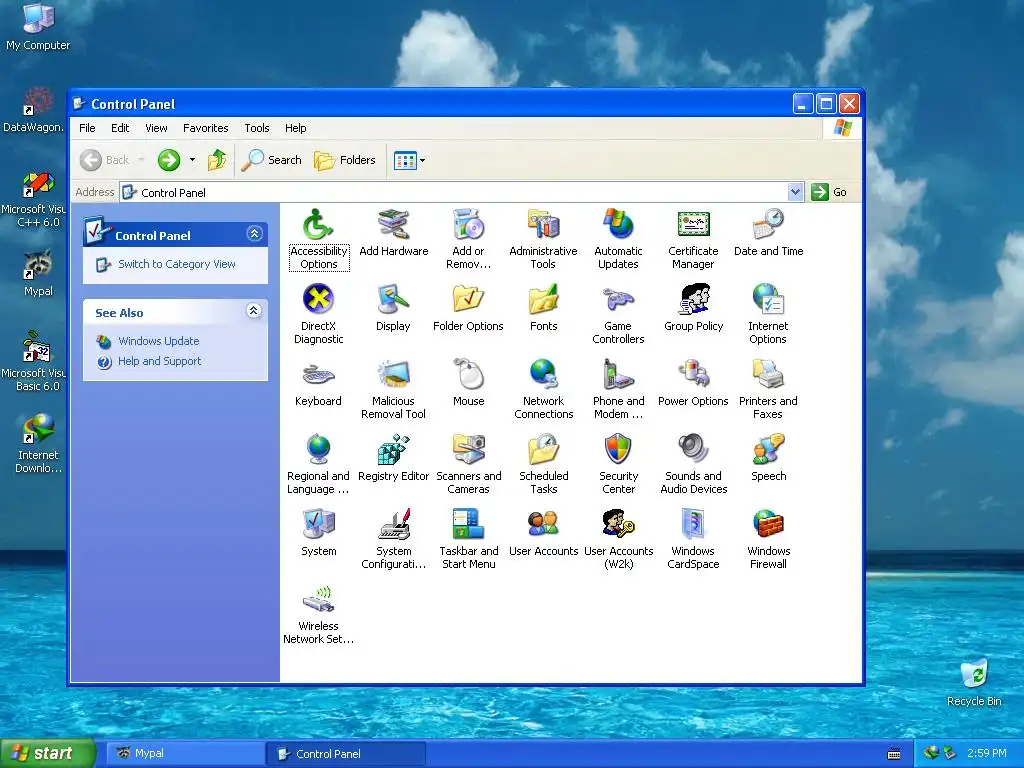Go up one folder level

217,159
